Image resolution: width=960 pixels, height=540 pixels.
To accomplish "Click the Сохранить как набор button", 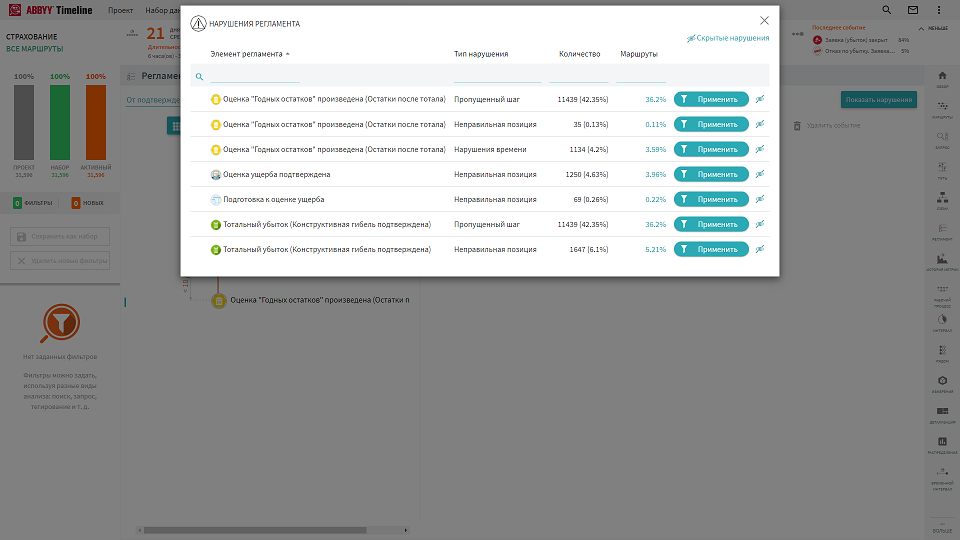I will click(x=60, y=236).
